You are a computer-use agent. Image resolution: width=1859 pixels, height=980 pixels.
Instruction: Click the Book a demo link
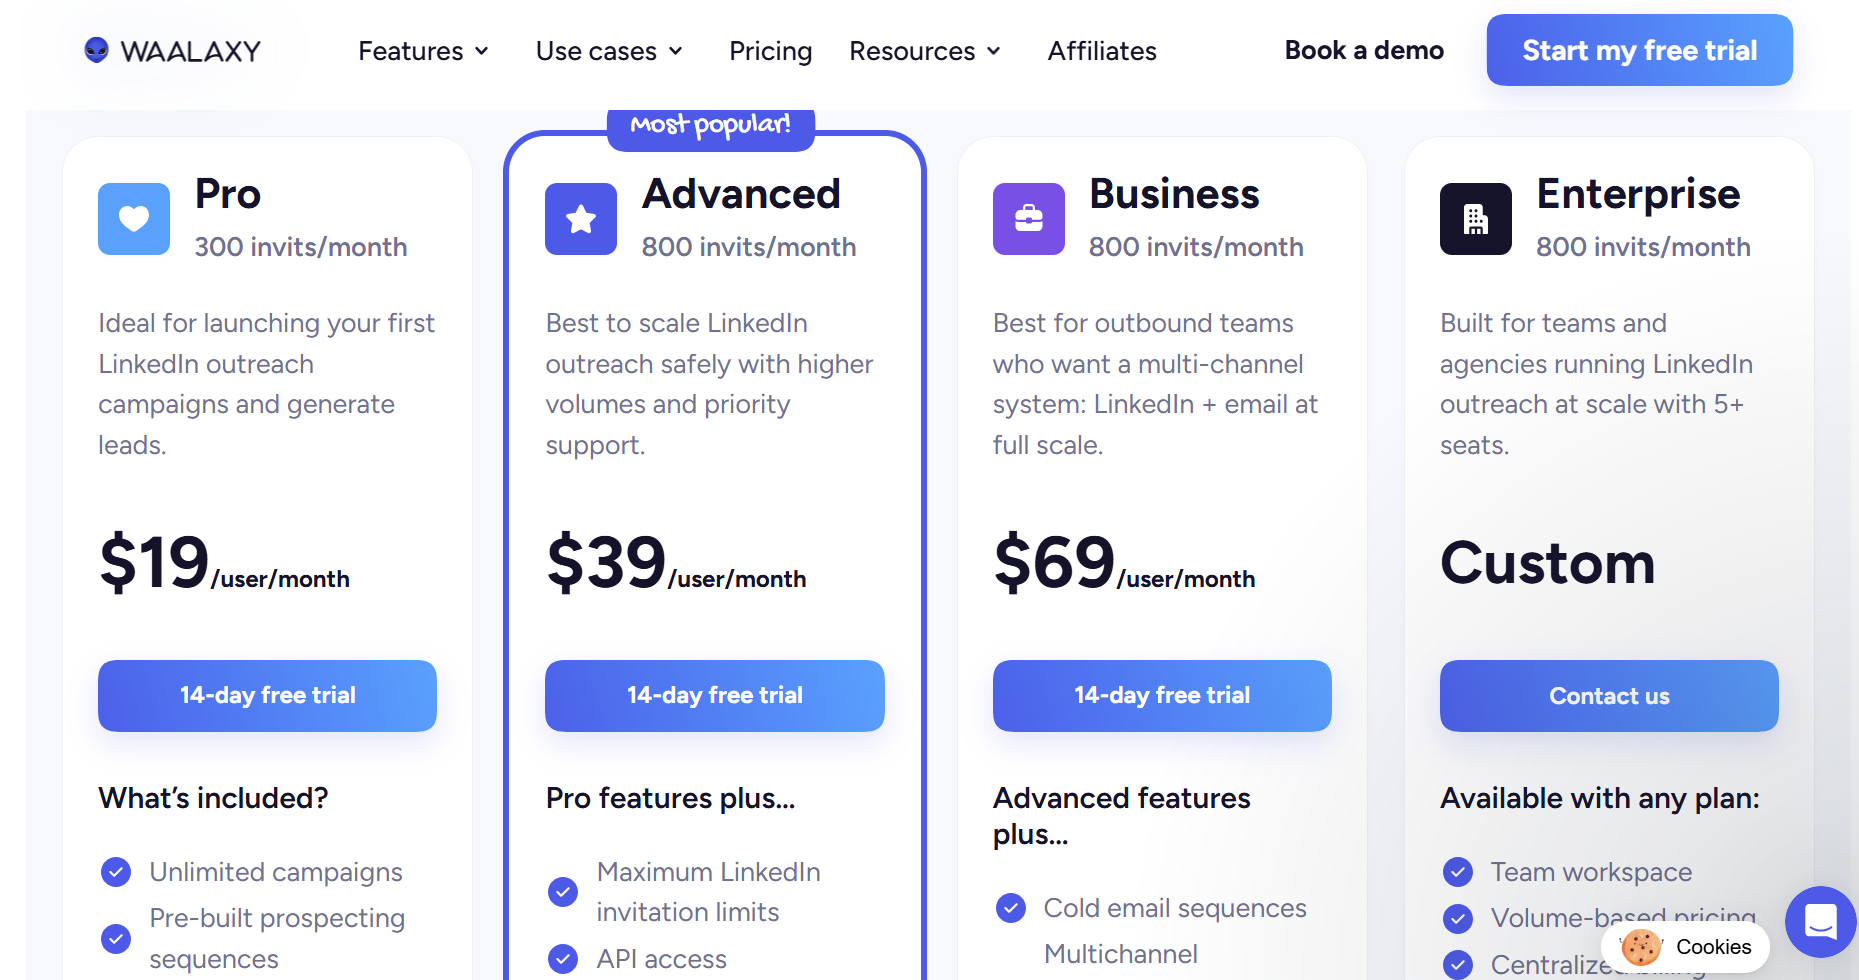click(x=1364, y=50)
